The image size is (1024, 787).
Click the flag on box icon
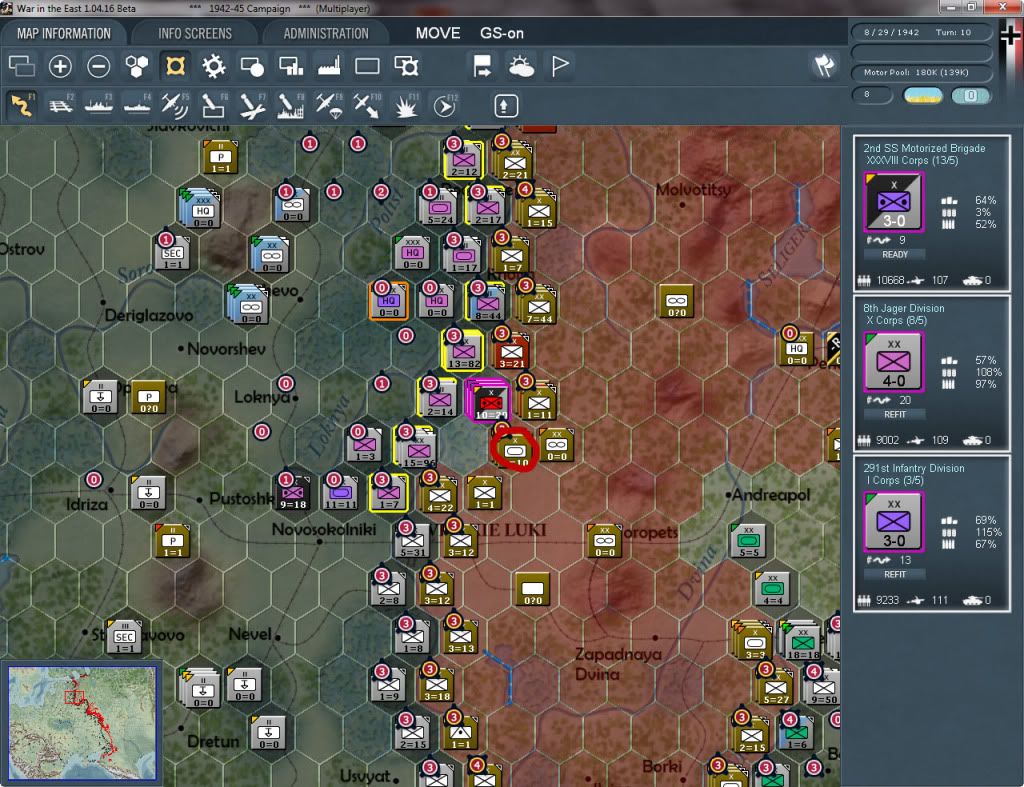point(482,66)
